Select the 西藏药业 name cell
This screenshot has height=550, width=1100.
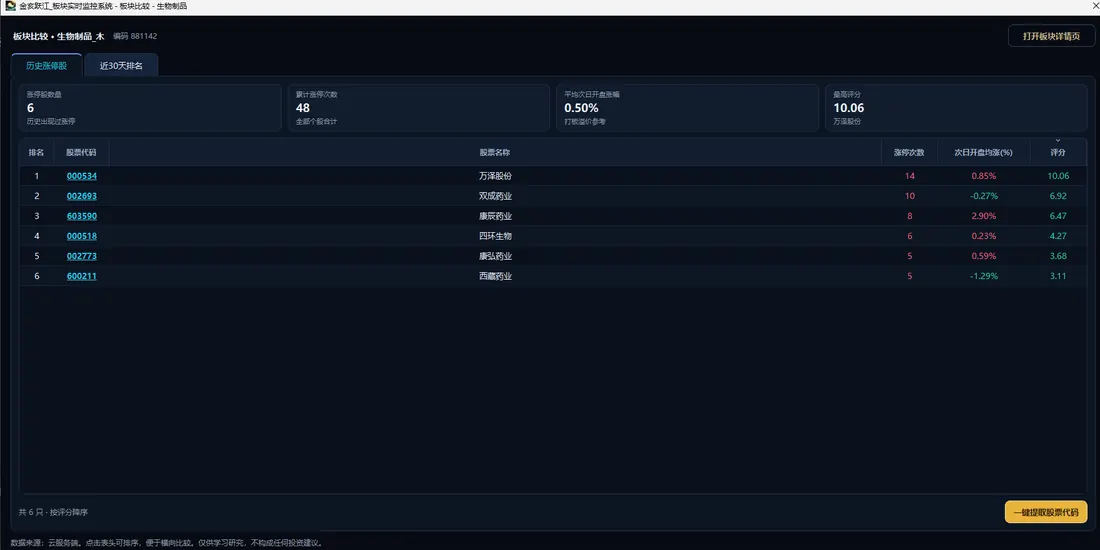coord(495,276)
